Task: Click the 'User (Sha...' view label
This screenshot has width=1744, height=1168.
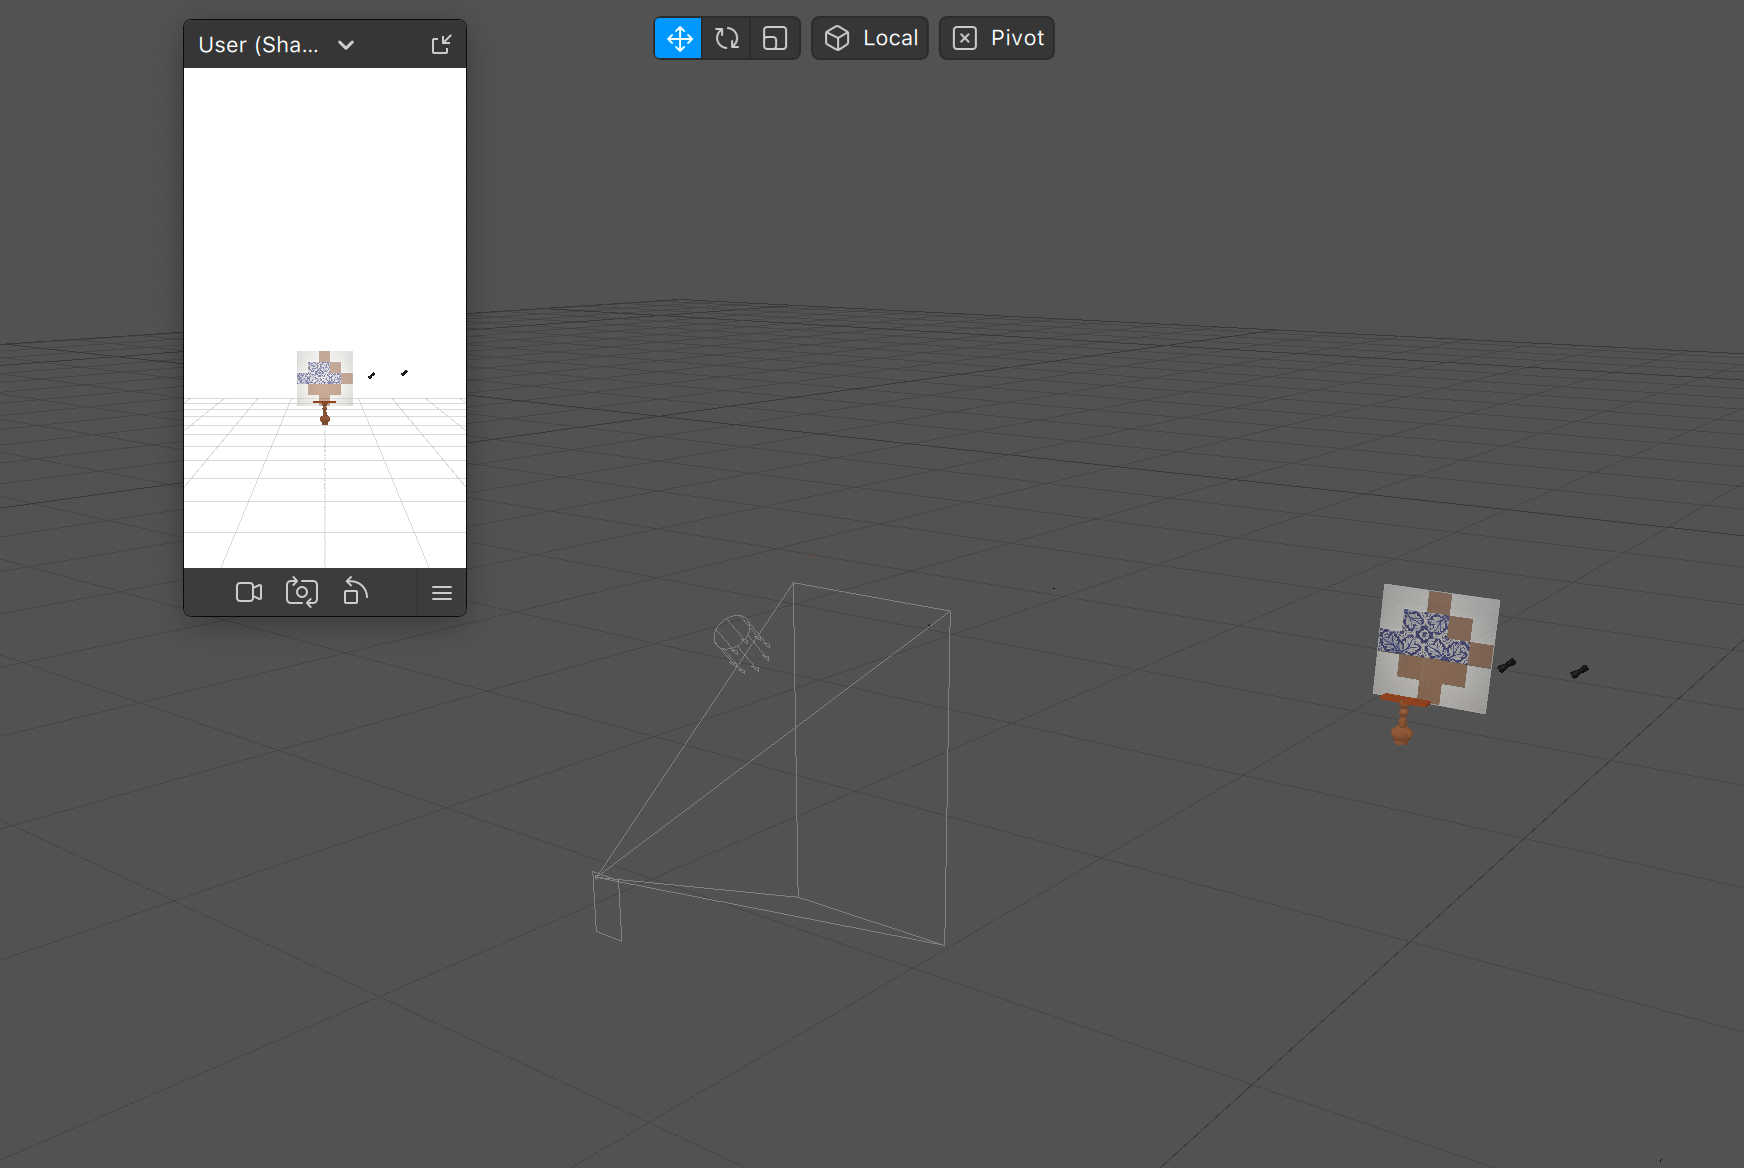Action: [258, 45]
